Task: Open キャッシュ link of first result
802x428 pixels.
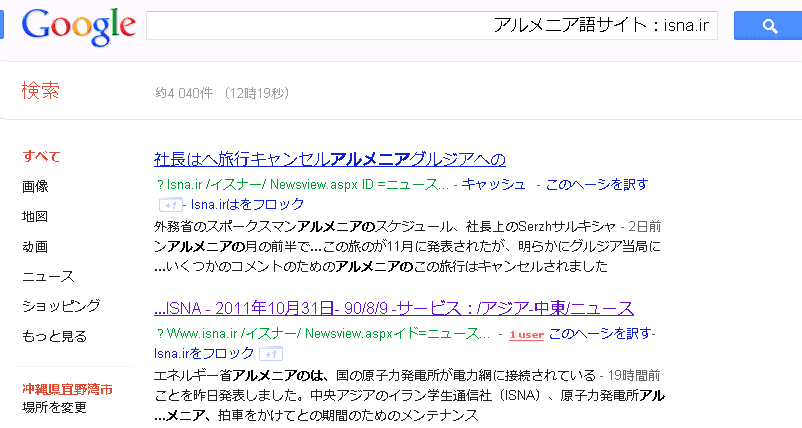Action: 494,184
